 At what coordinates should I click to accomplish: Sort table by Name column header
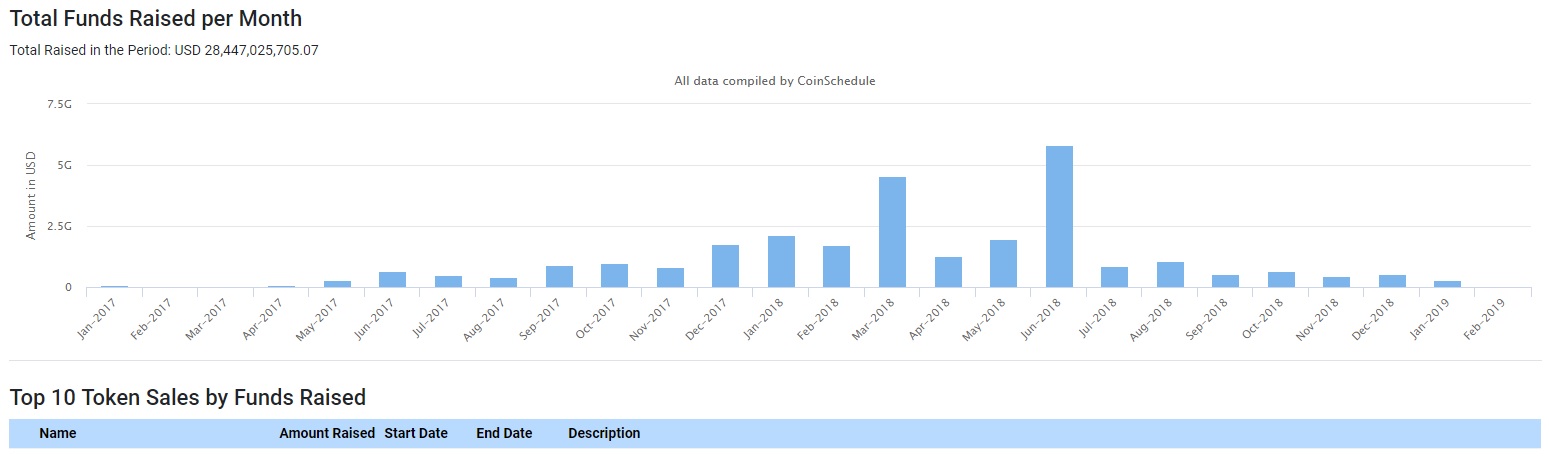point(58,433)
